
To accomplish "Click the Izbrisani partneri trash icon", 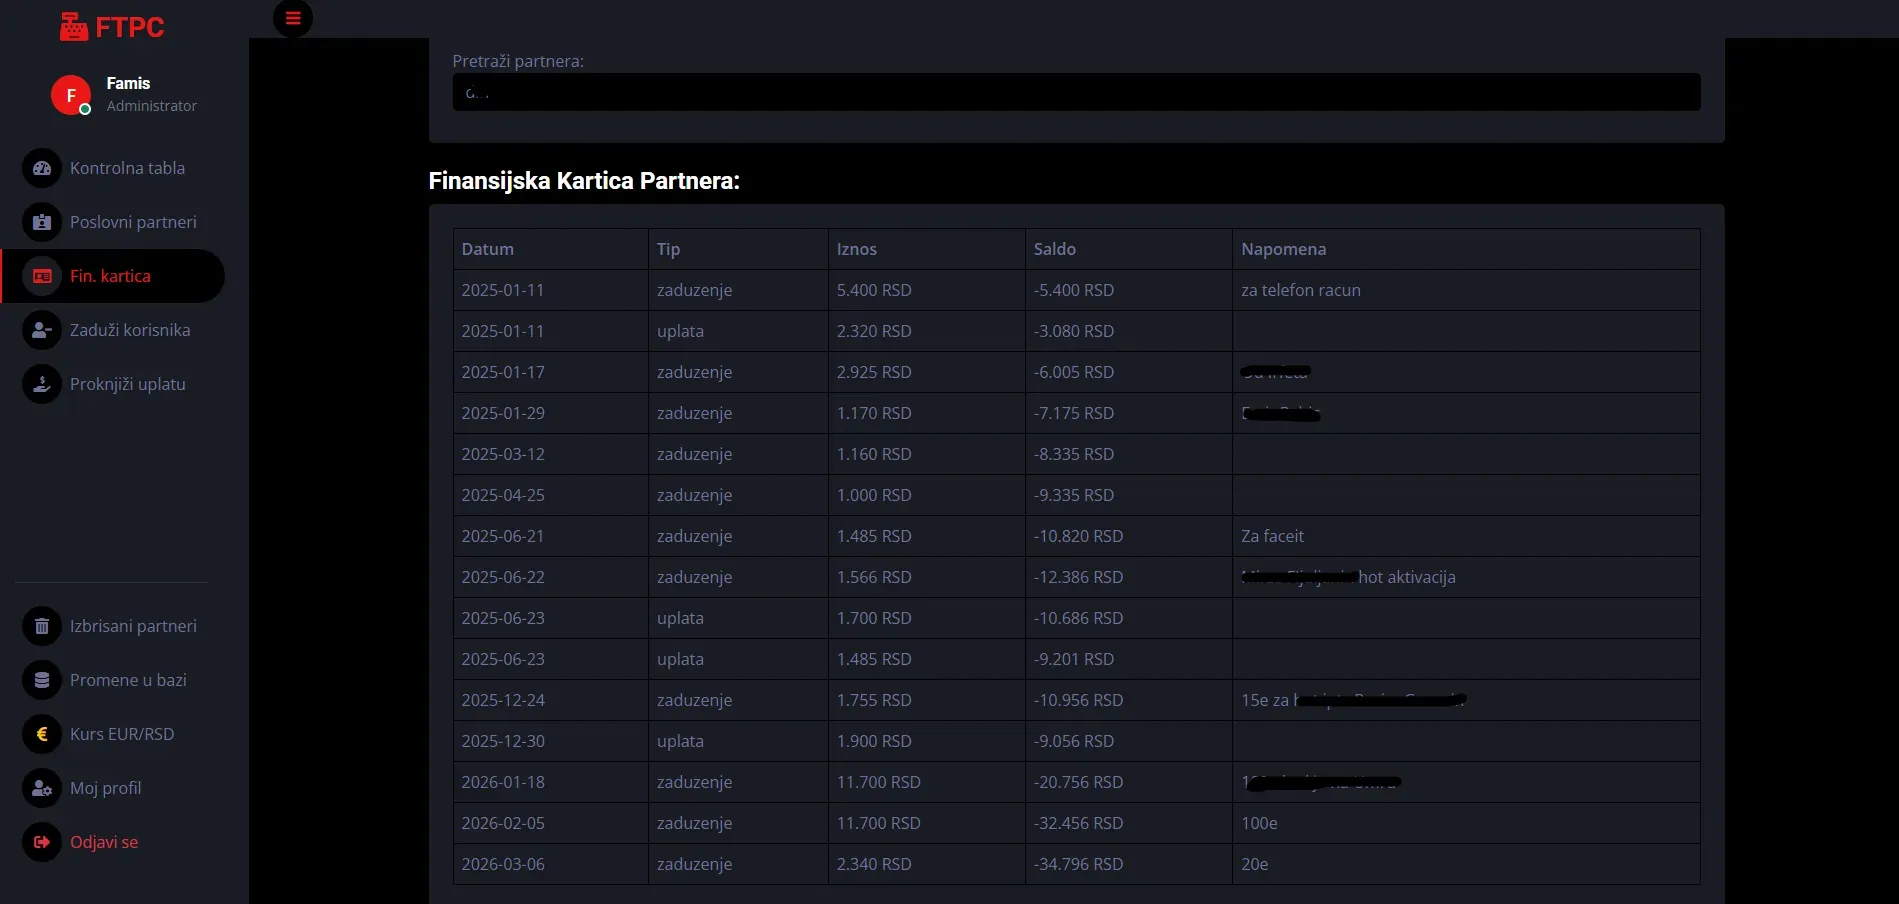I will 42,626.
